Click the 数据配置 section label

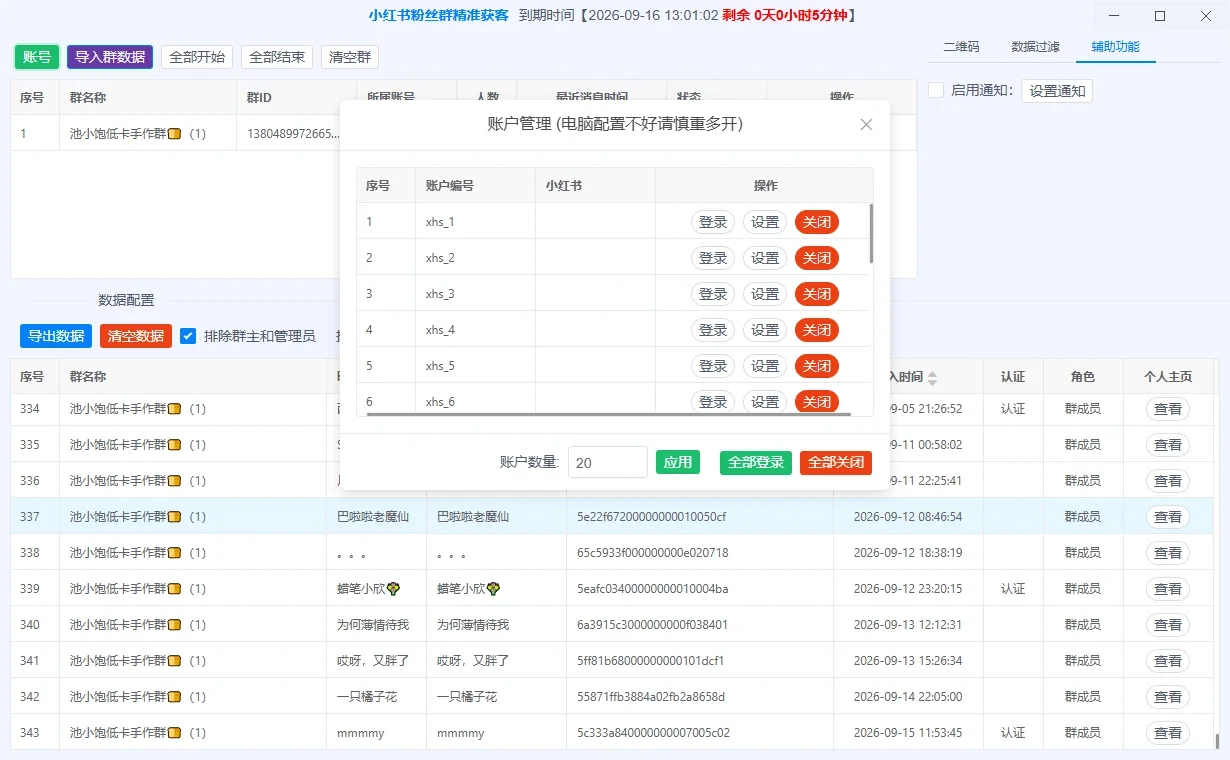[126, 300]
